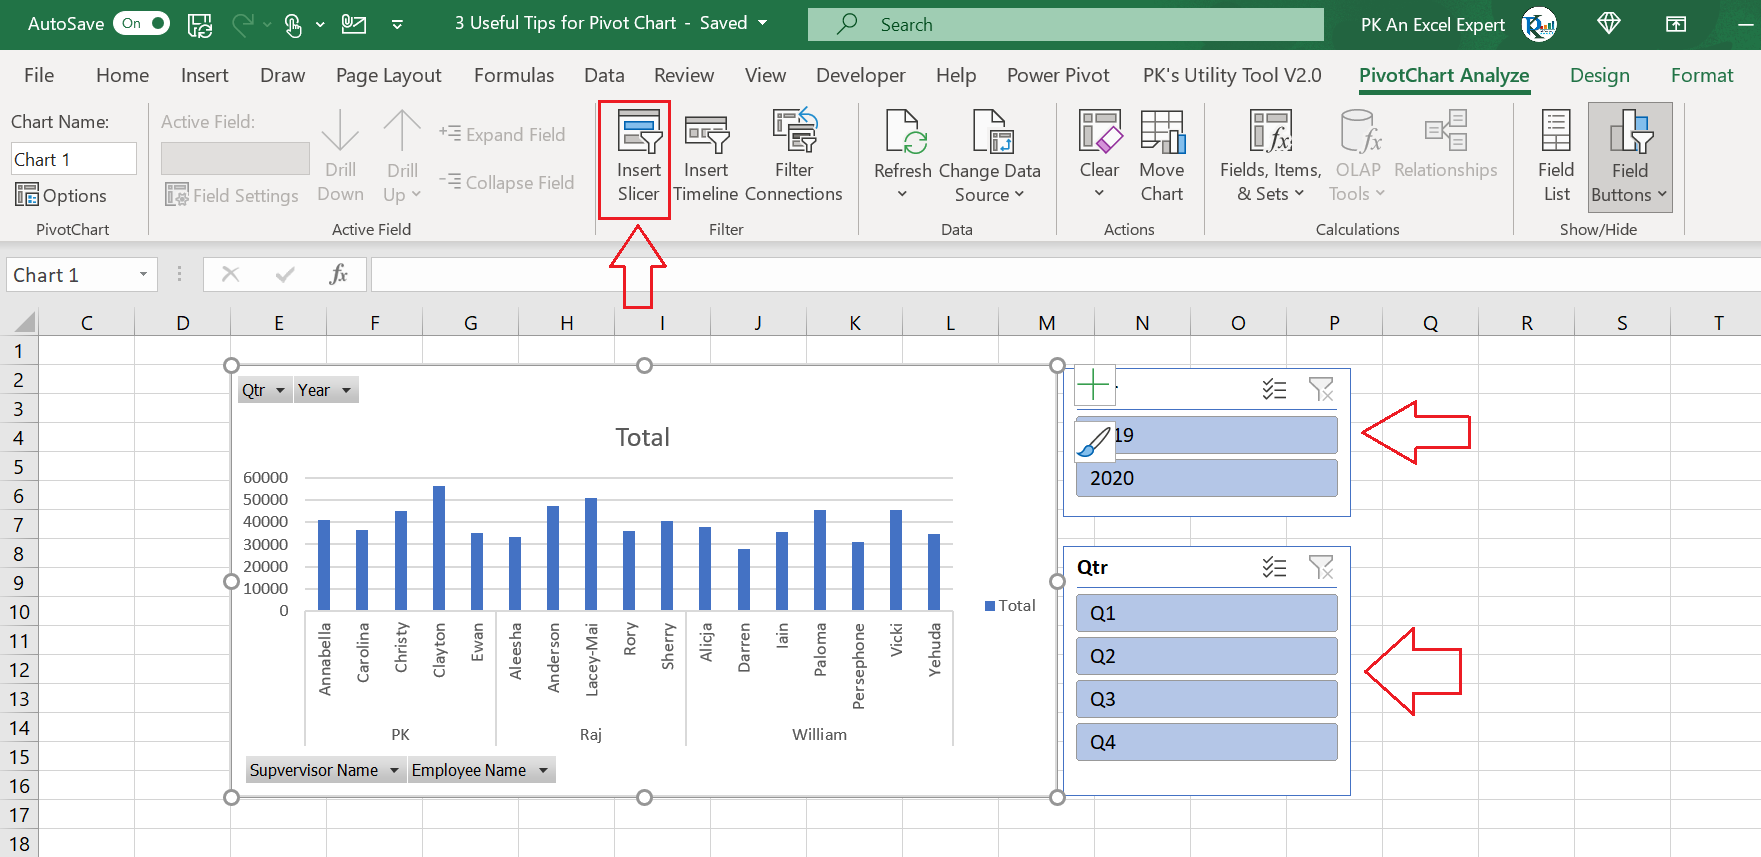Toggle the AutoSave switch
This screenshot has width=1761, height=857.
pos(142,23)
